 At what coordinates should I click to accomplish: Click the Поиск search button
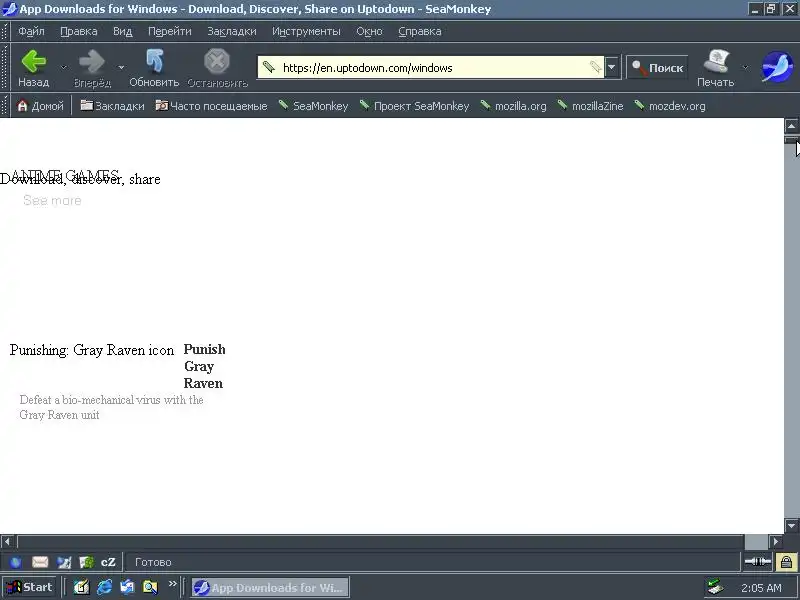pos(657,67)
